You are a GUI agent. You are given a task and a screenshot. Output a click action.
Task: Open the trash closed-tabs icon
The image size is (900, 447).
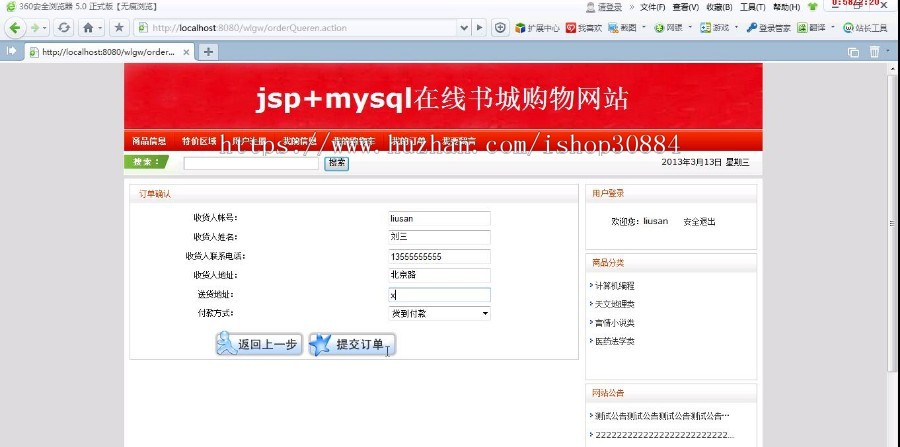coord(874,52)
